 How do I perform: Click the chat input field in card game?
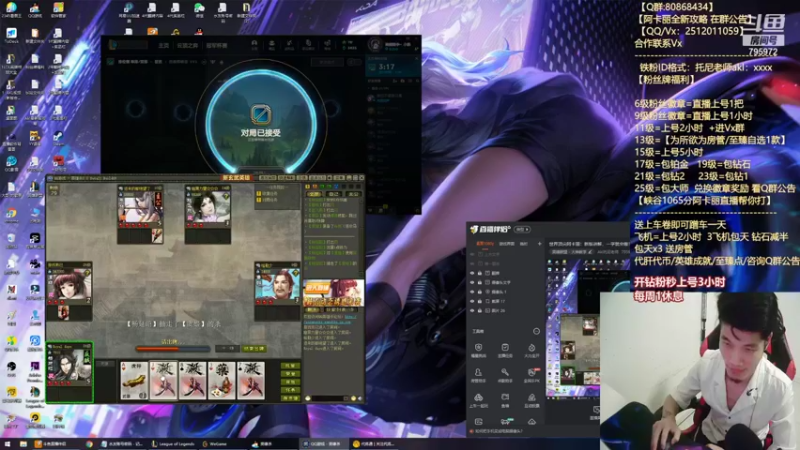pyautogui.click(x=327, y=398)
